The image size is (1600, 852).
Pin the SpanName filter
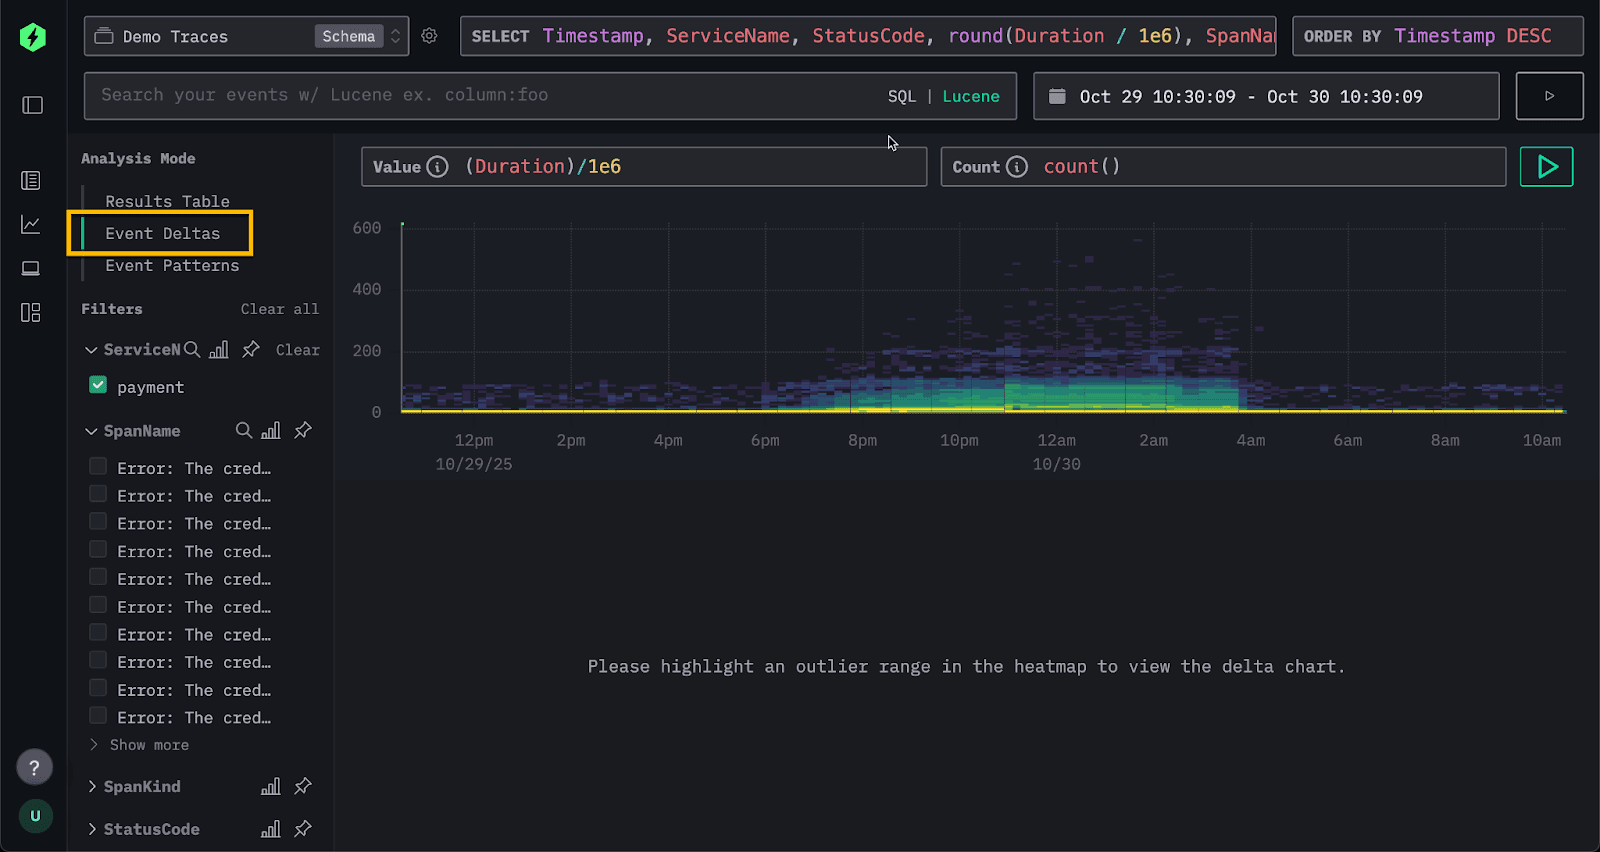pos(303,430)
